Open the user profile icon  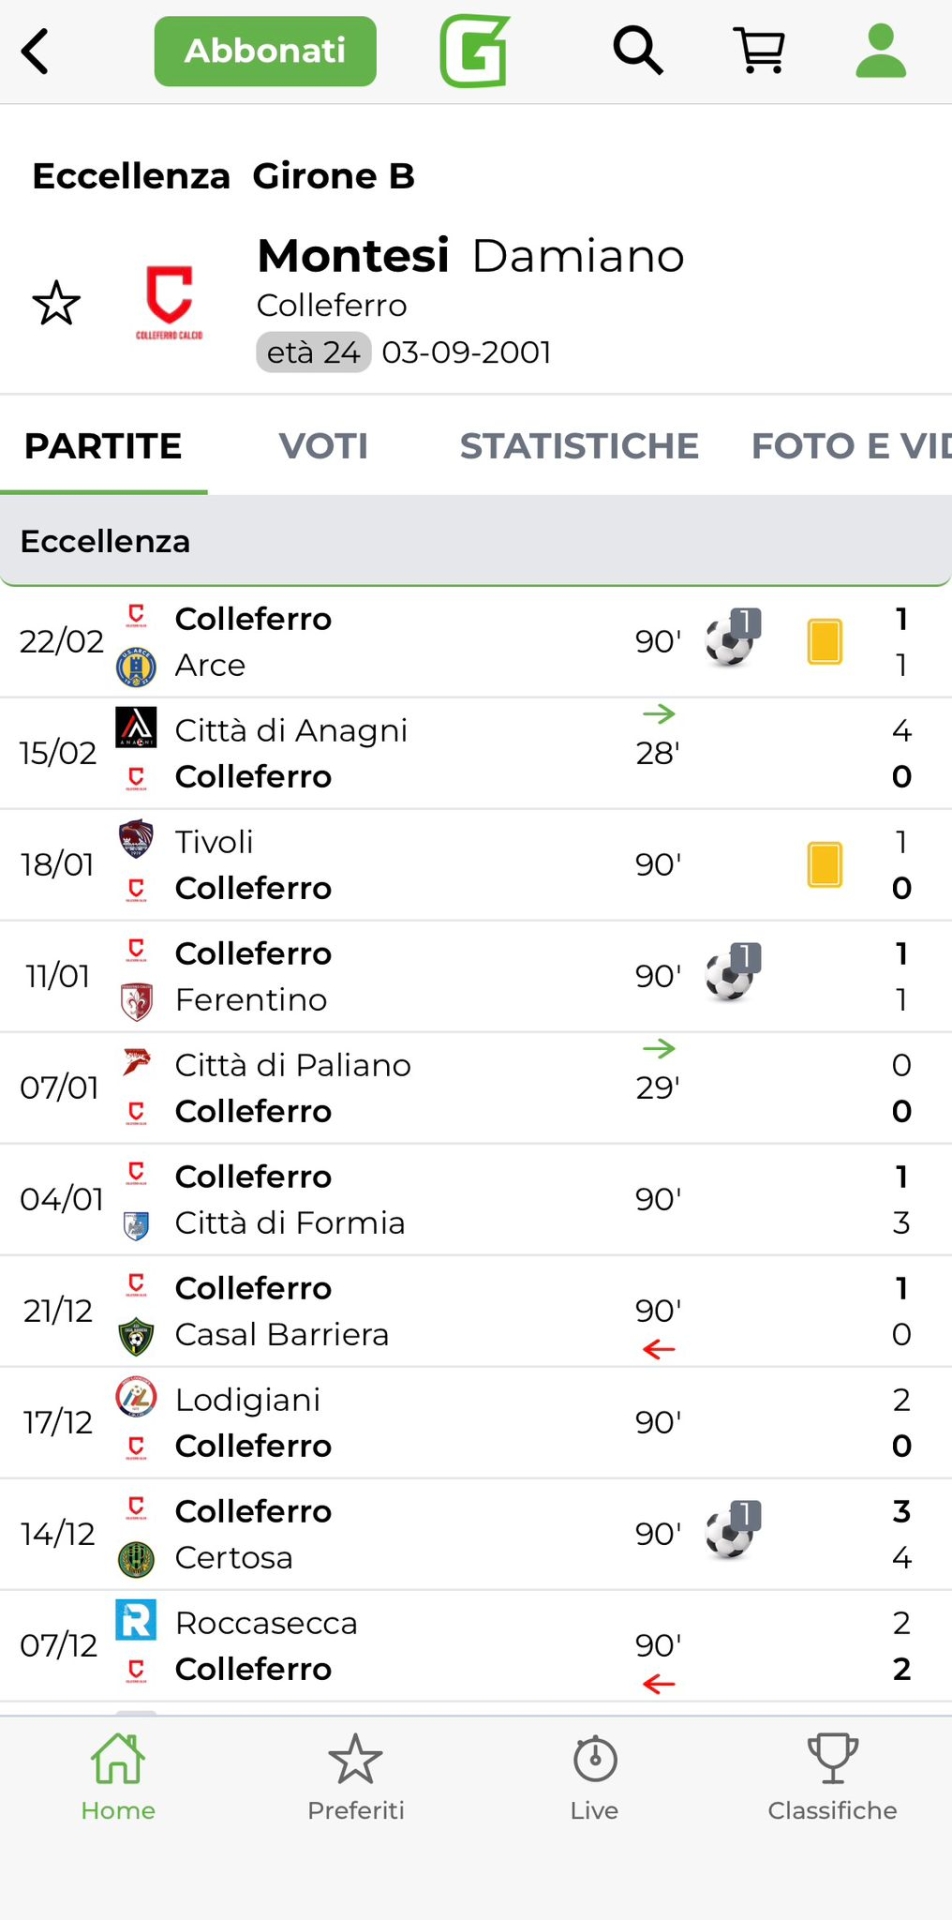(x=881, y=51)
